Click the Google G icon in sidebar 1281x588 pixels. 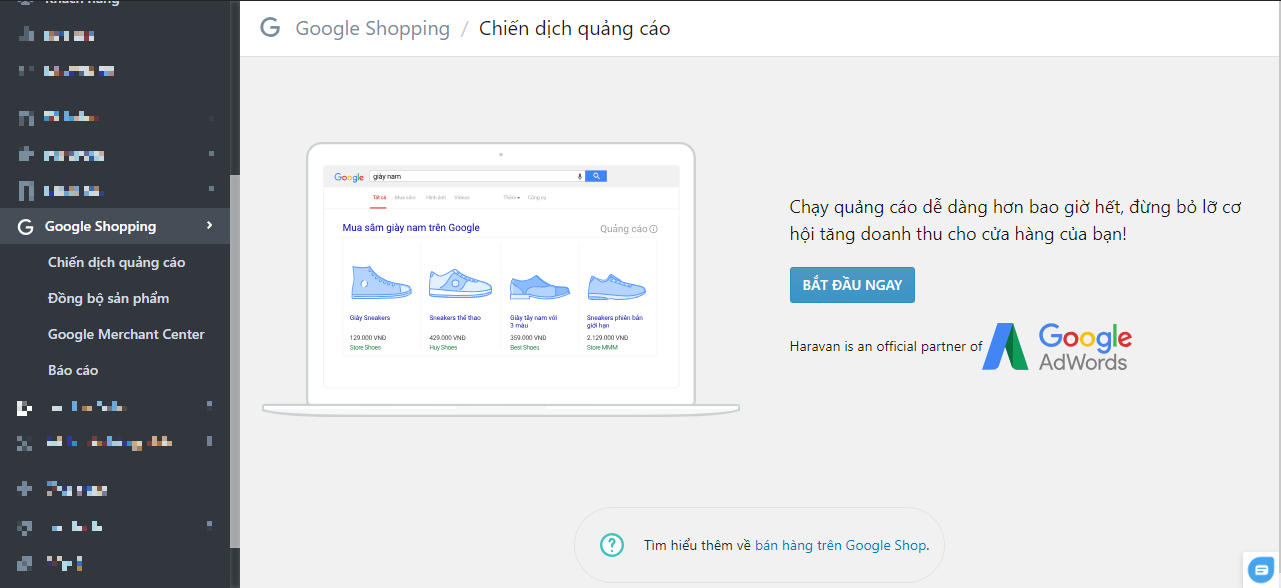[25, 227]
